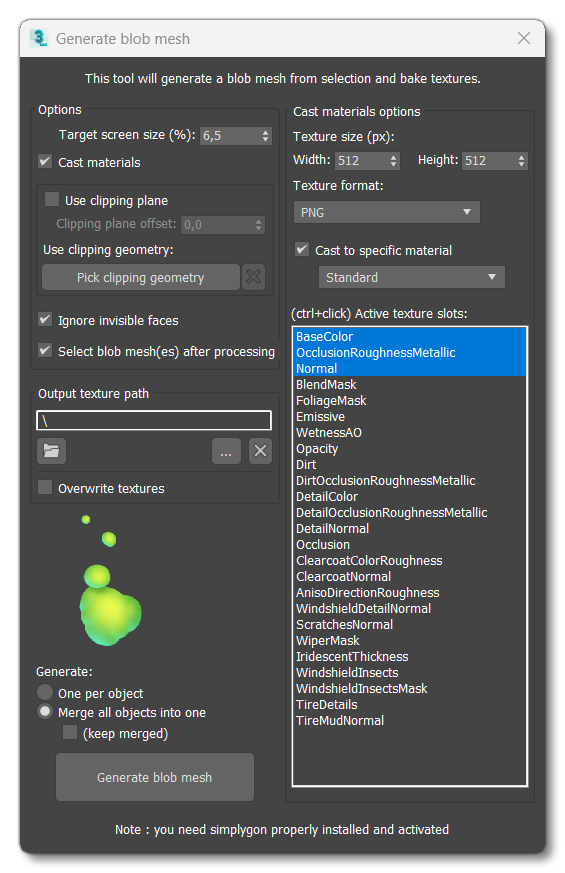Select DetailNormal texture slot
Screen dimensions: 565x873
point(410,528)
